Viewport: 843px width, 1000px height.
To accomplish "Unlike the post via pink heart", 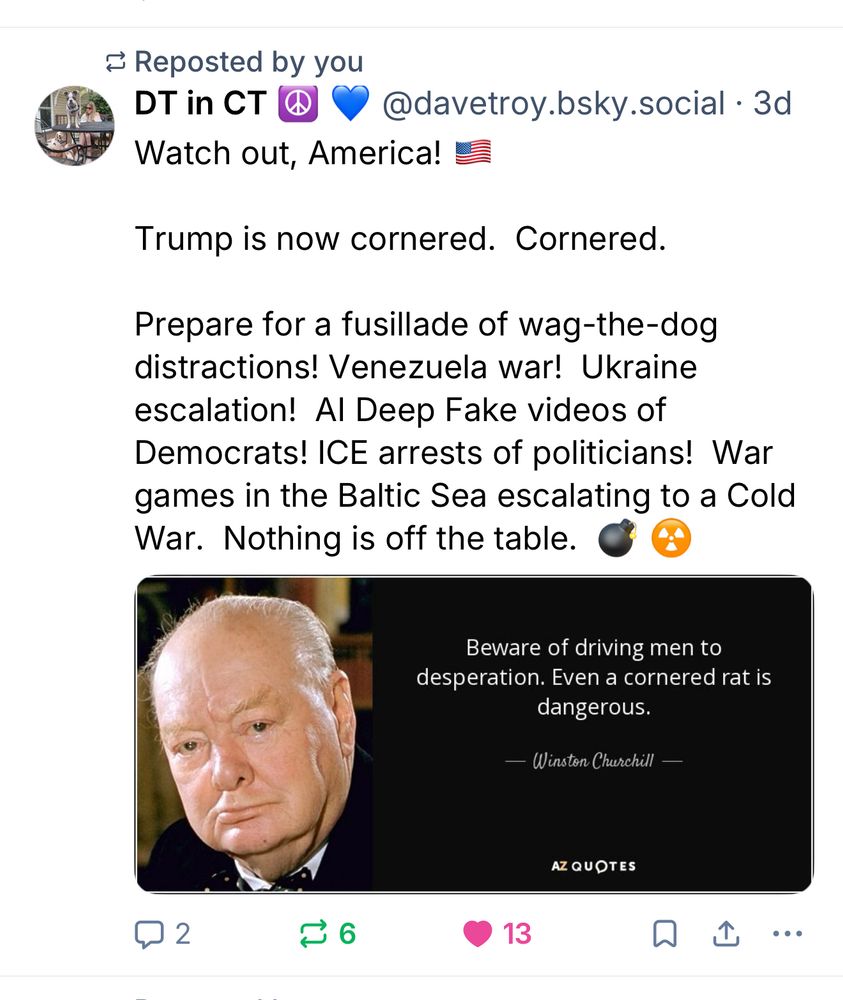I will (x=478, y=934).
